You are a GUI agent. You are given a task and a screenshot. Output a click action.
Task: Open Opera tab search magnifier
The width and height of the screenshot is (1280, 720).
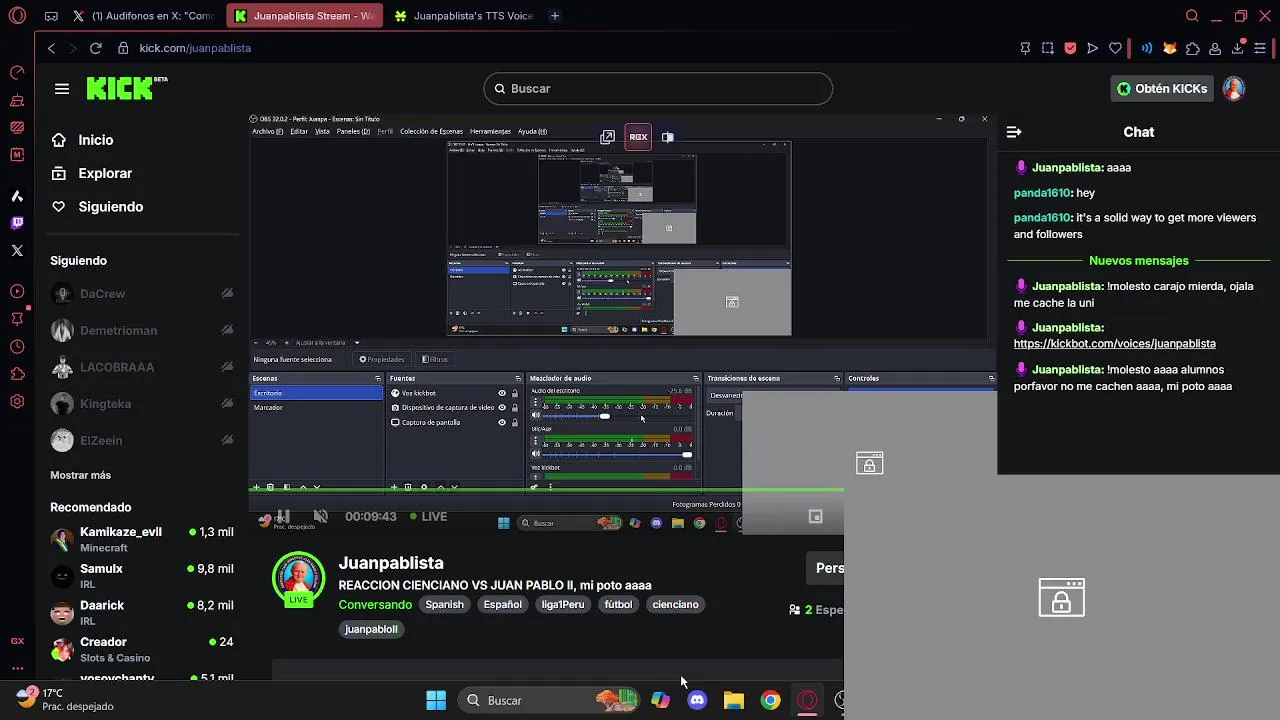coord(1192,16)
